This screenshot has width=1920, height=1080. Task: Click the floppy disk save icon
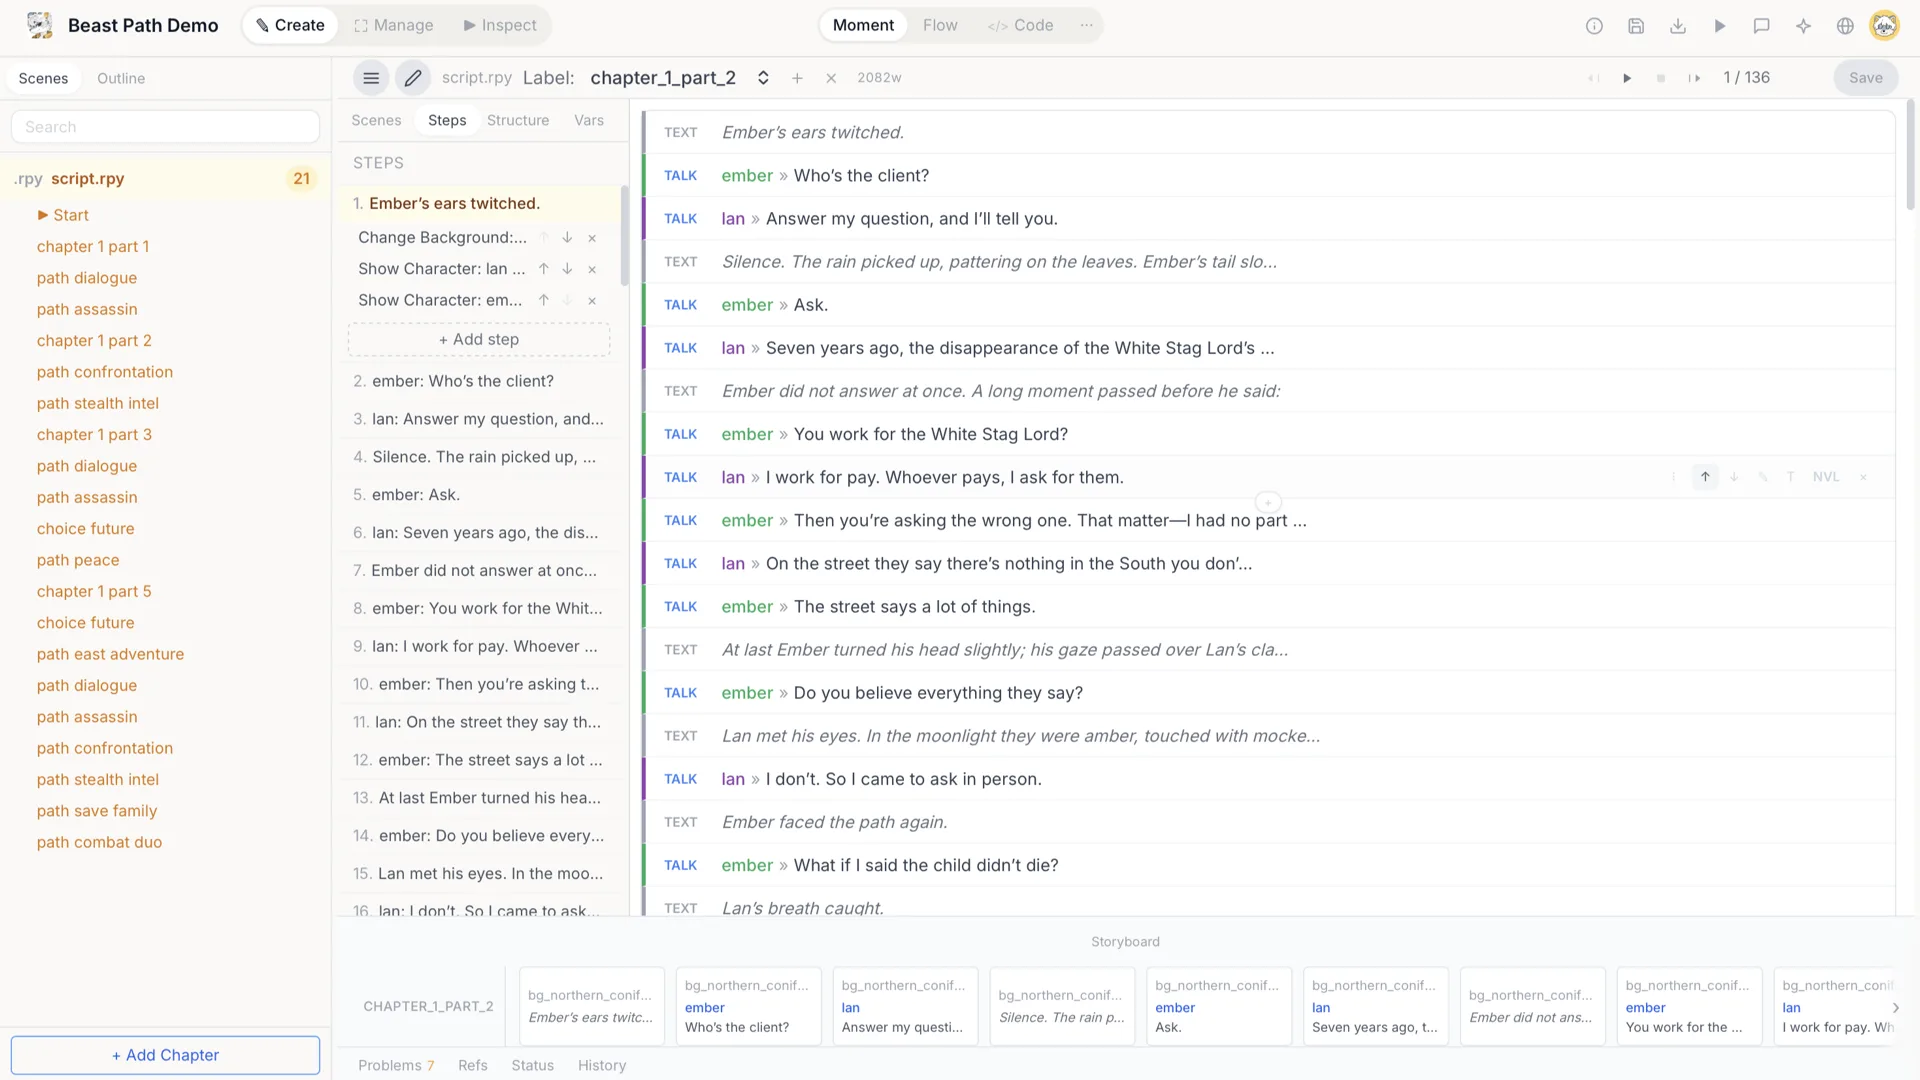tap(1636, 26)
